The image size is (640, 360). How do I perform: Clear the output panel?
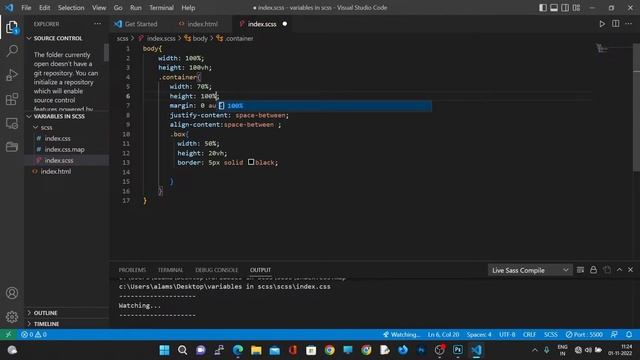click(x=580, y=270)
